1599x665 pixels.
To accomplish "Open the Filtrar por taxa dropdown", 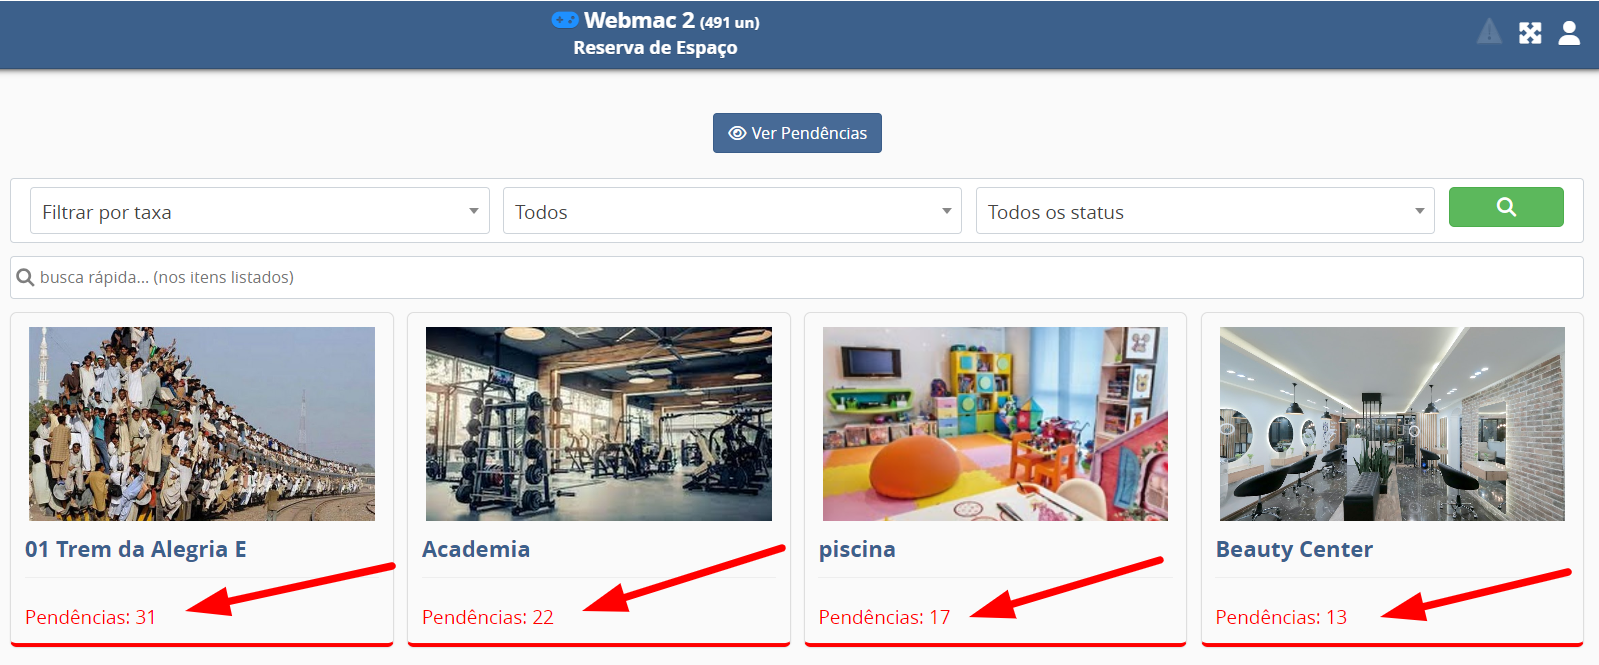I will (x=260, y=211).
